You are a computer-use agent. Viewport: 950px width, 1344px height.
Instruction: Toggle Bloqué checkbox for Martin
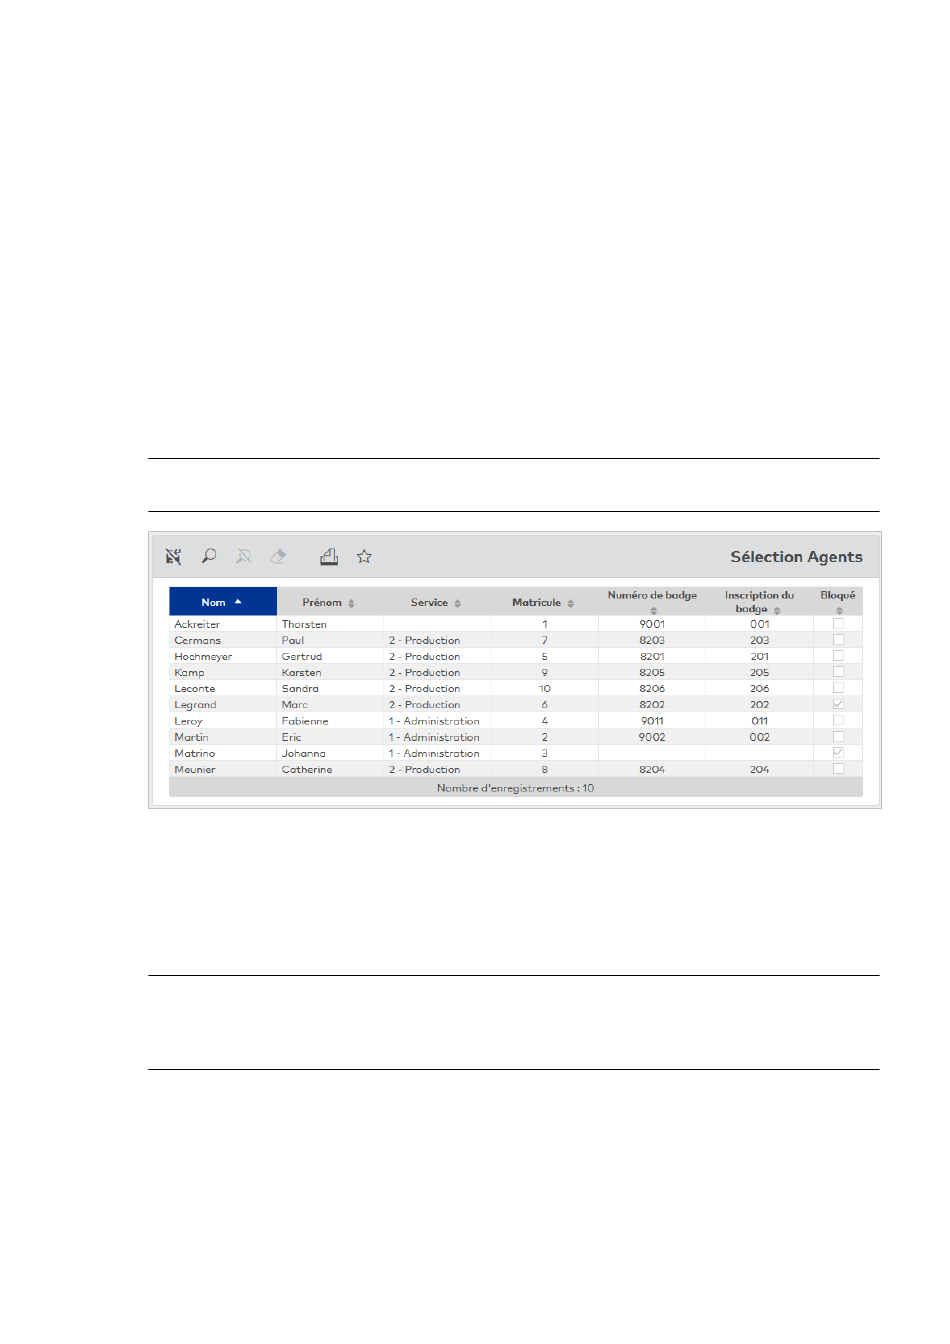point(838,737)
